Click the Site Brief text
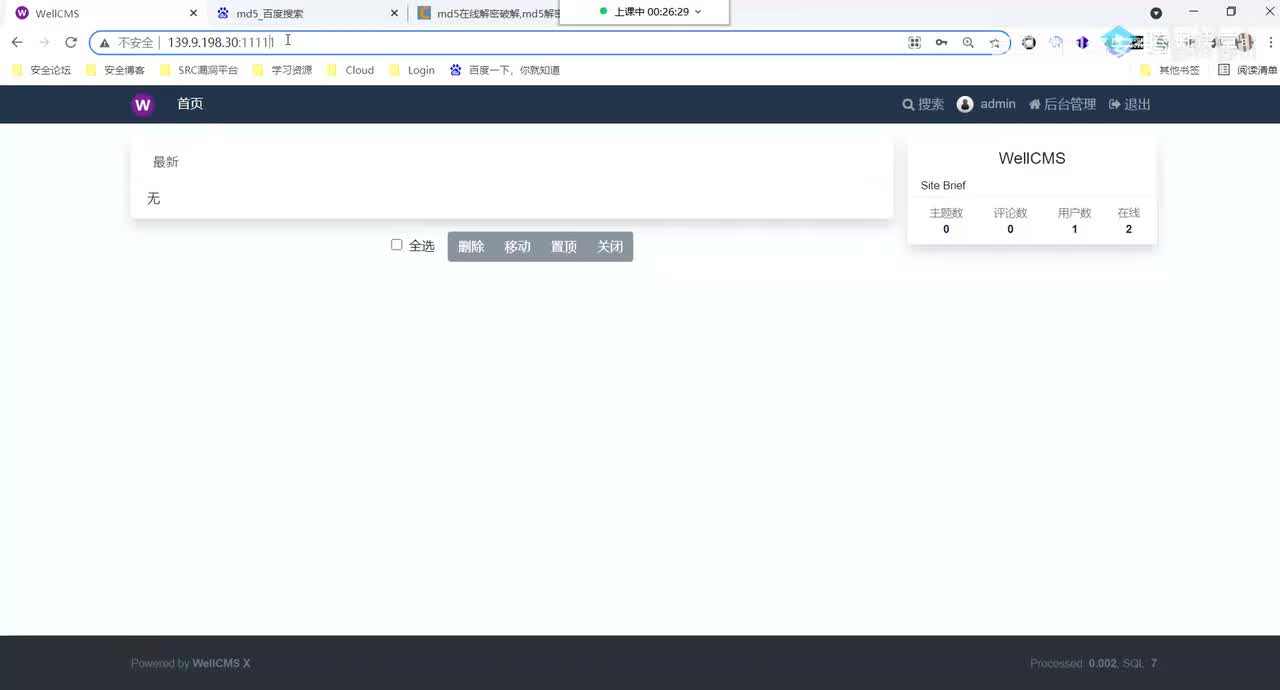This screenshot has width=1280, height=690. point(943,186)
